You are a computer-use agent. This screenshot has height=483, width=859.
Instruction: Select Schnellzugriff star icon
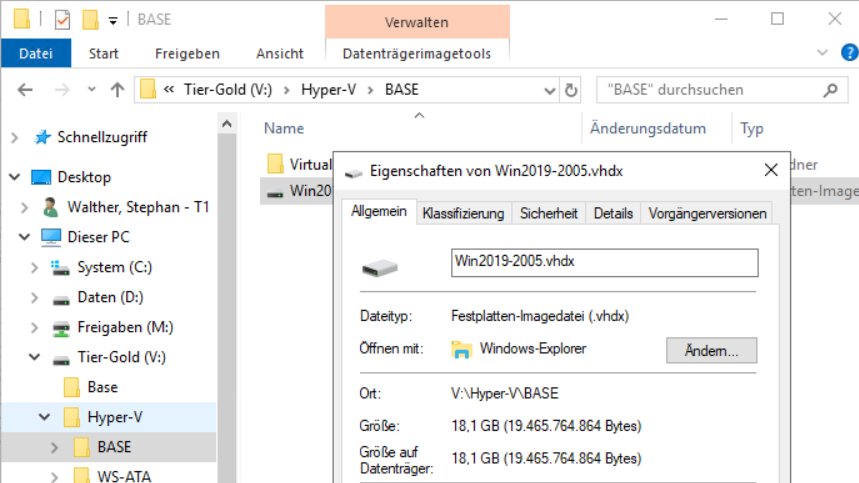(42, 137)
